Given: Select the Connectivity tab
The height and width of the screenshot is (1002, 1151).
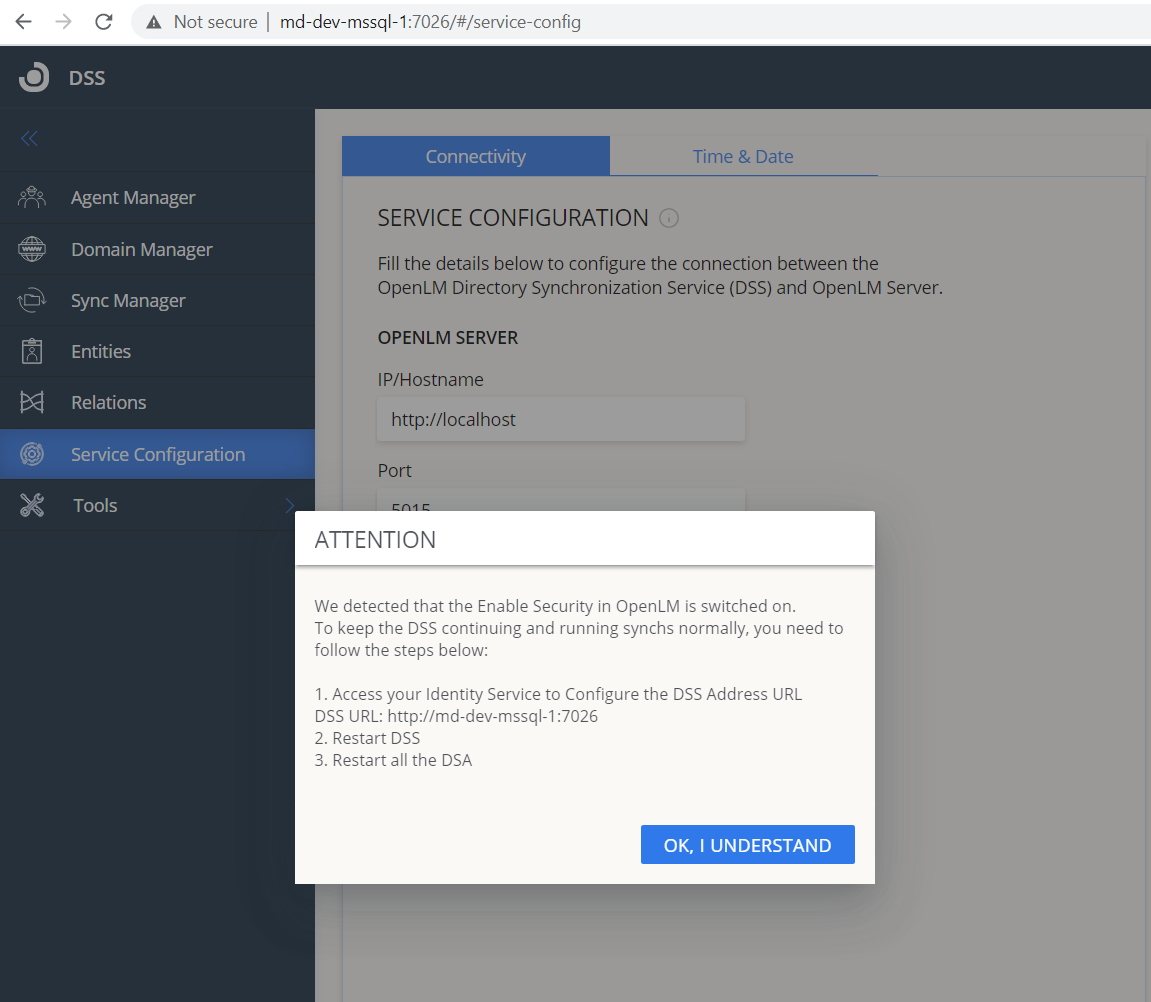Looking at the screenshot, I should (475, 157).
